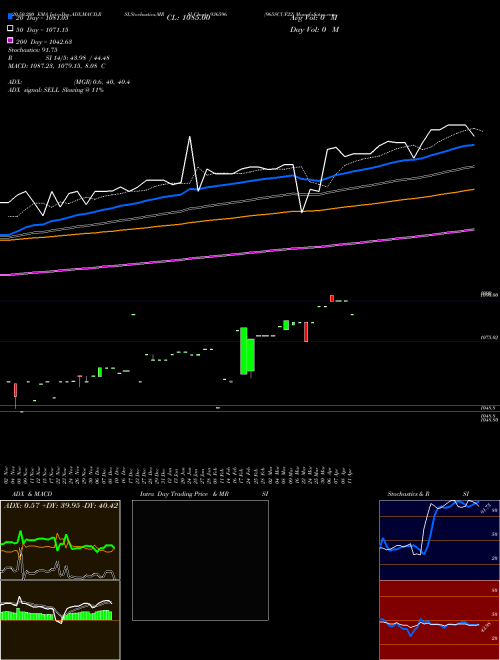The height and width of the screenshot is (660, 500).
Task: Click the orange moving average line
Action: tap(237, 218)
